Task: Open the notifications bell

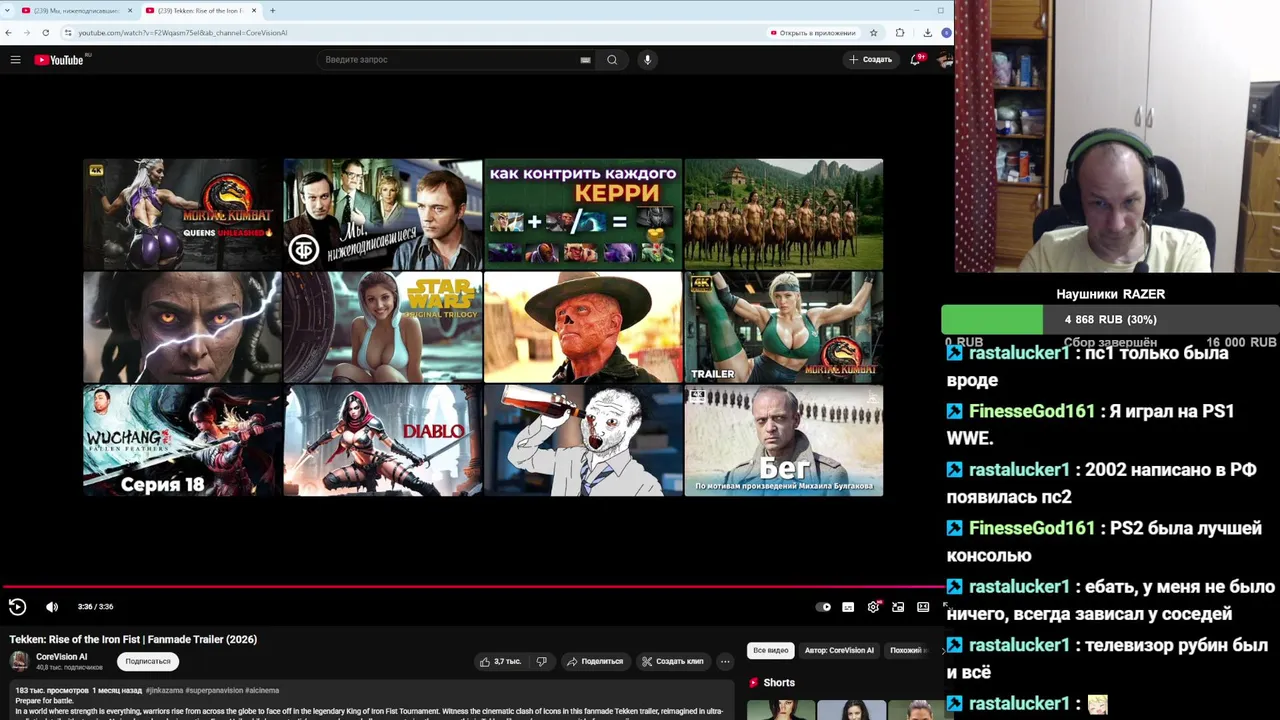Action: (x=914, y=60)
